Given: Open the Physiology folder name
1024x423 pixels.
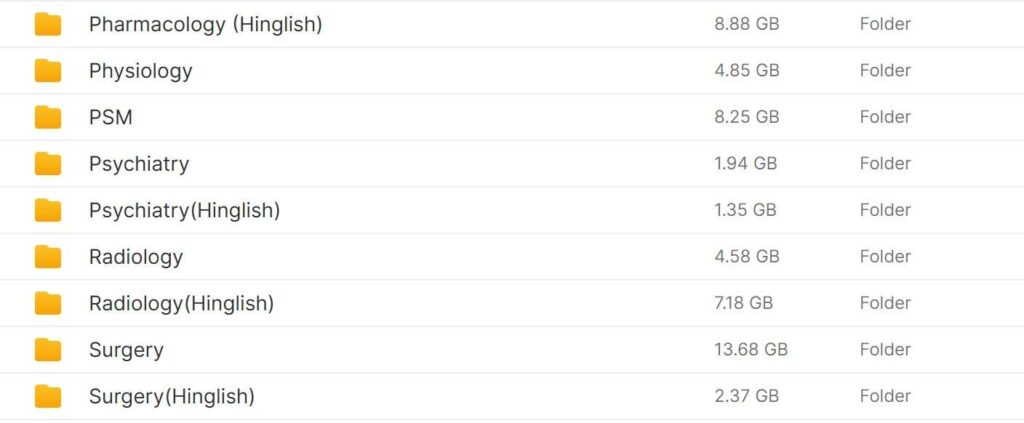Looking at the screenshot, I should coord(140,71).
